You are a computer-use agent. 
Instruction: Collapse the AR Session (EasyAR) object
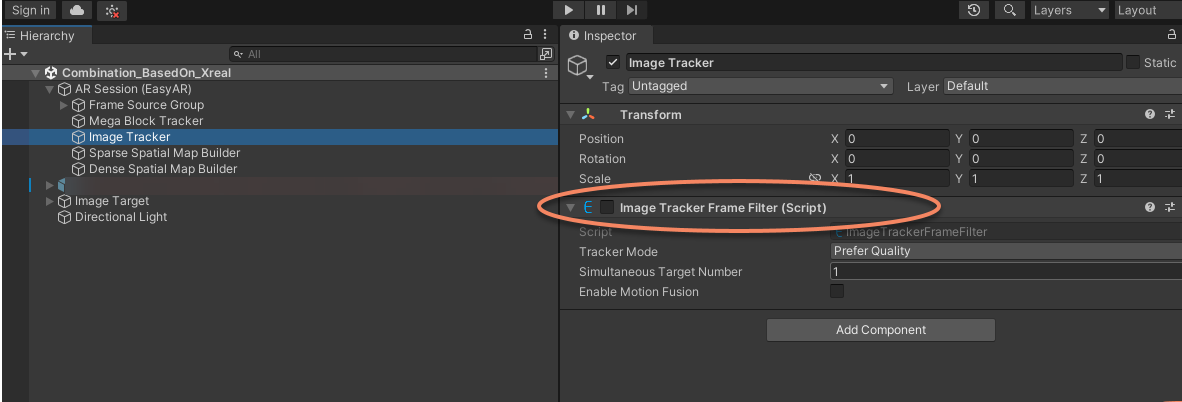pyautogui.click(x=50, y=89)
